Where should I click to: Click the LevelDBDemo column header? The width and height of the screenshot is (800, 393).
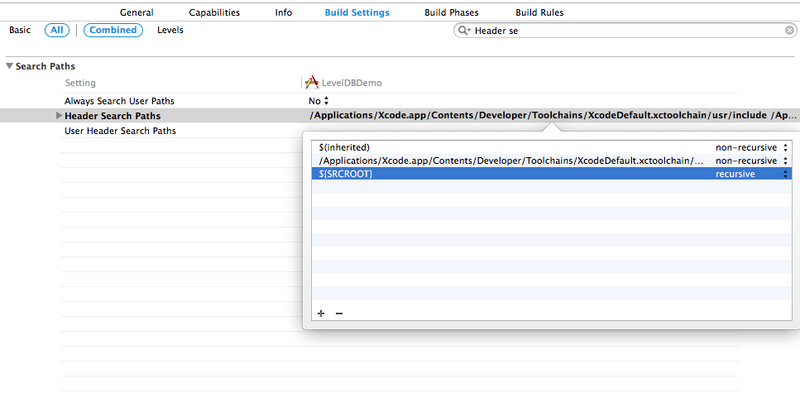click(351, 83)
